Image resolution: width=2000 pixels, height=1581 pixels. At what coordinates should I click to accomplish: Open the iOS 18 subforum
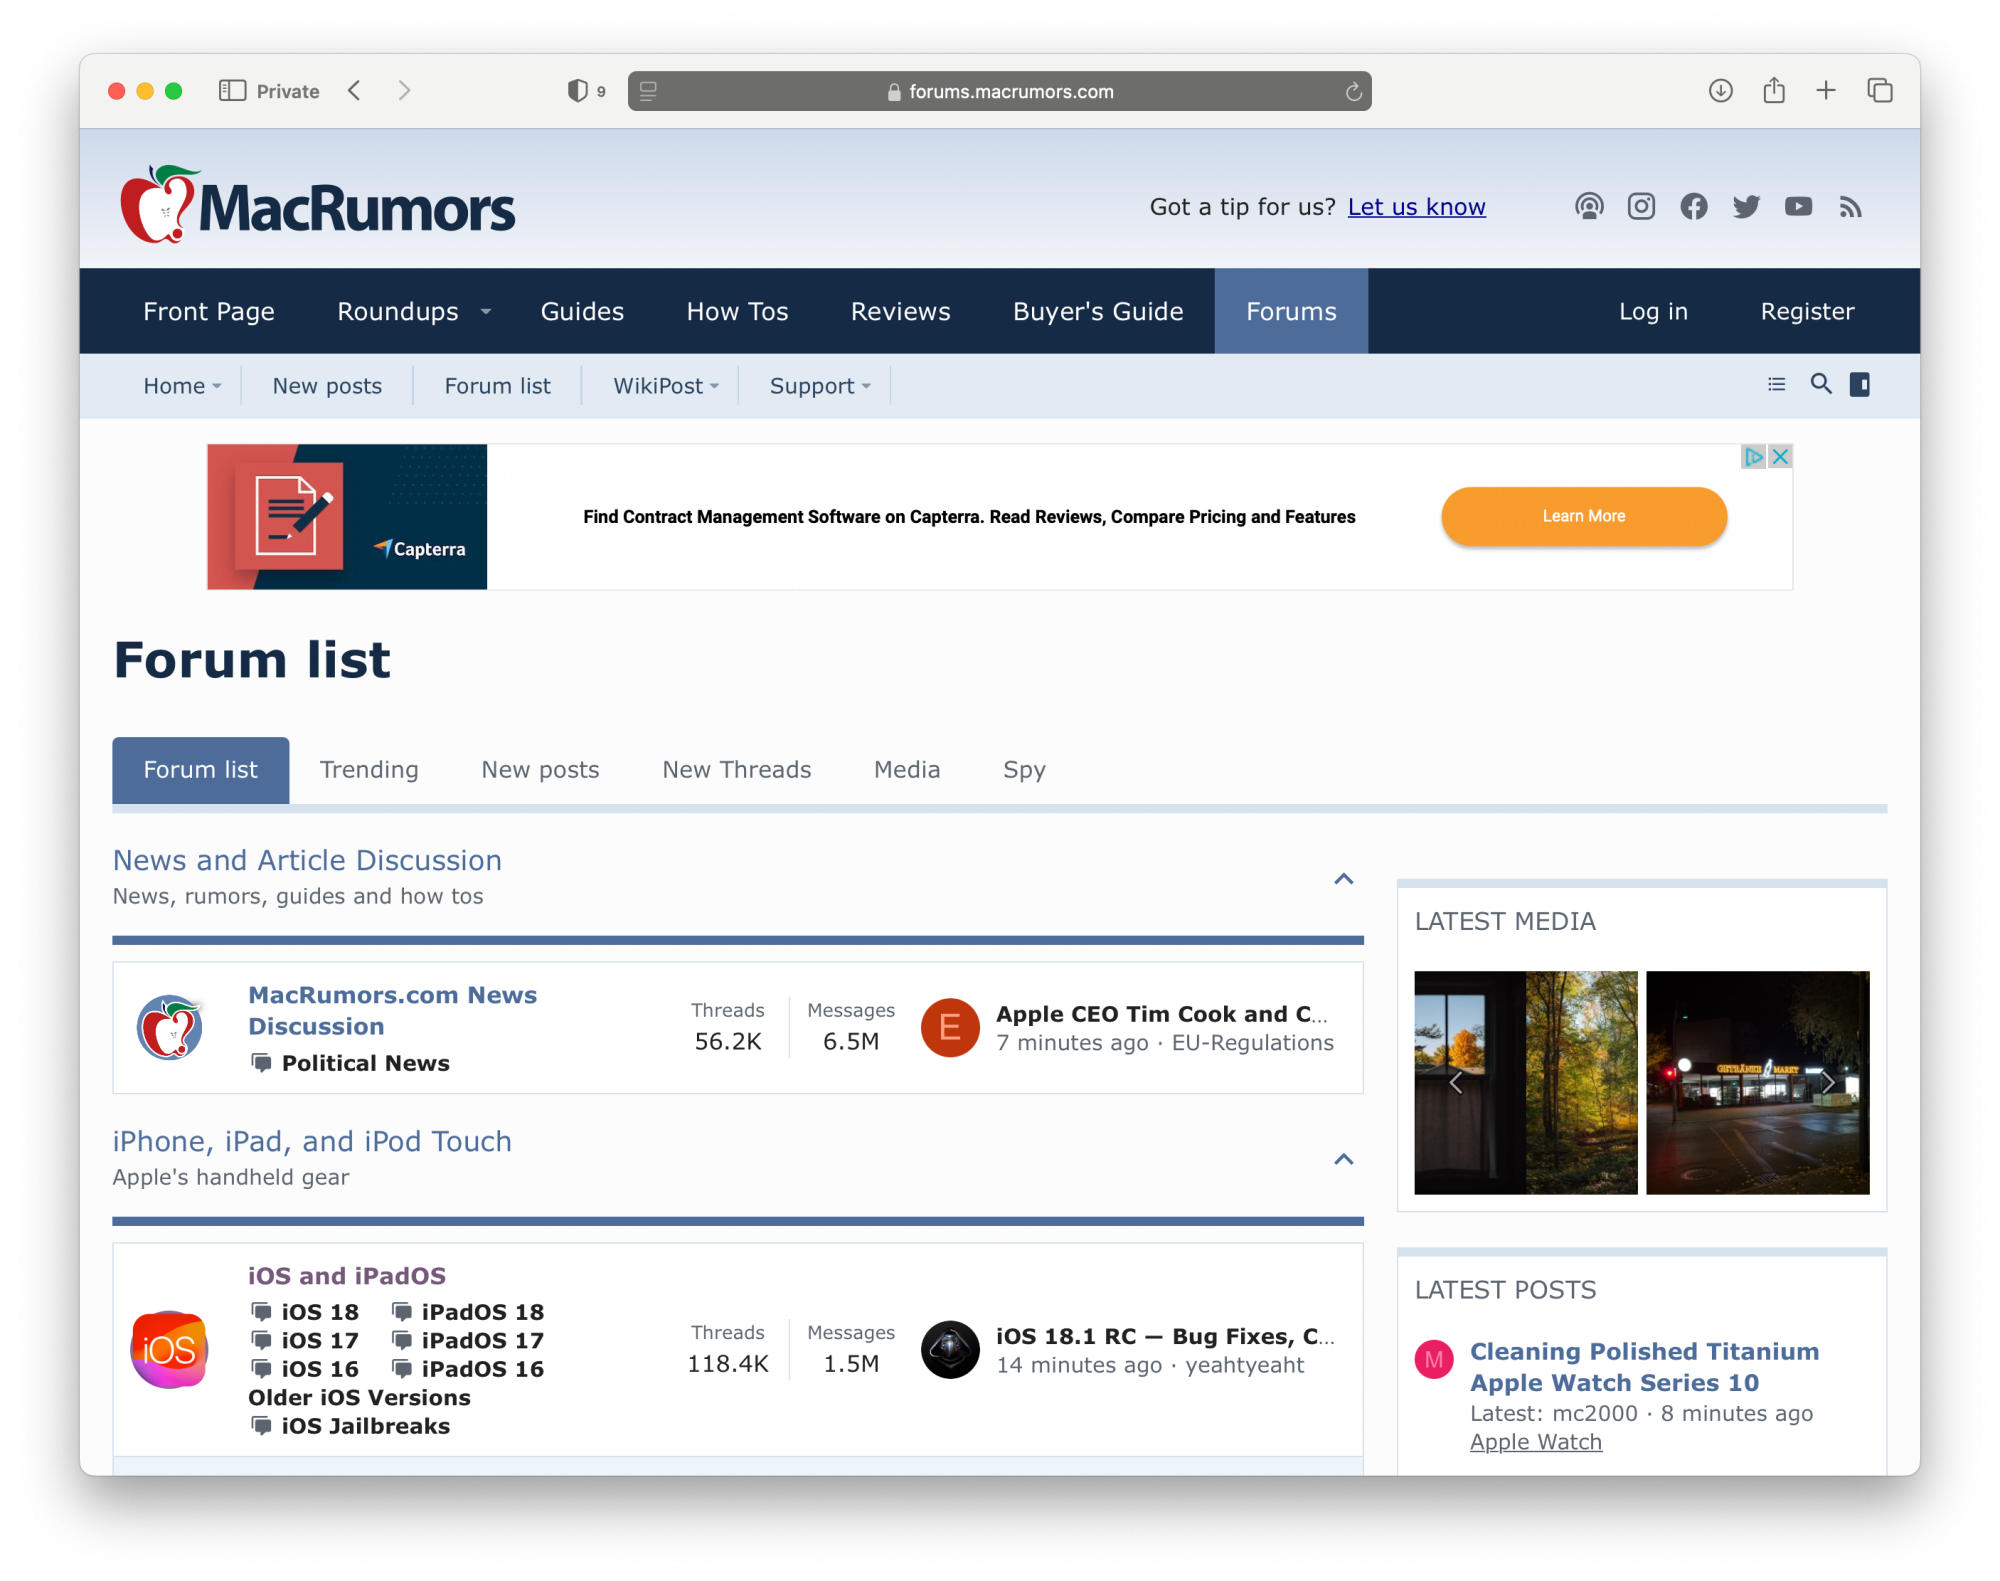320,1311
